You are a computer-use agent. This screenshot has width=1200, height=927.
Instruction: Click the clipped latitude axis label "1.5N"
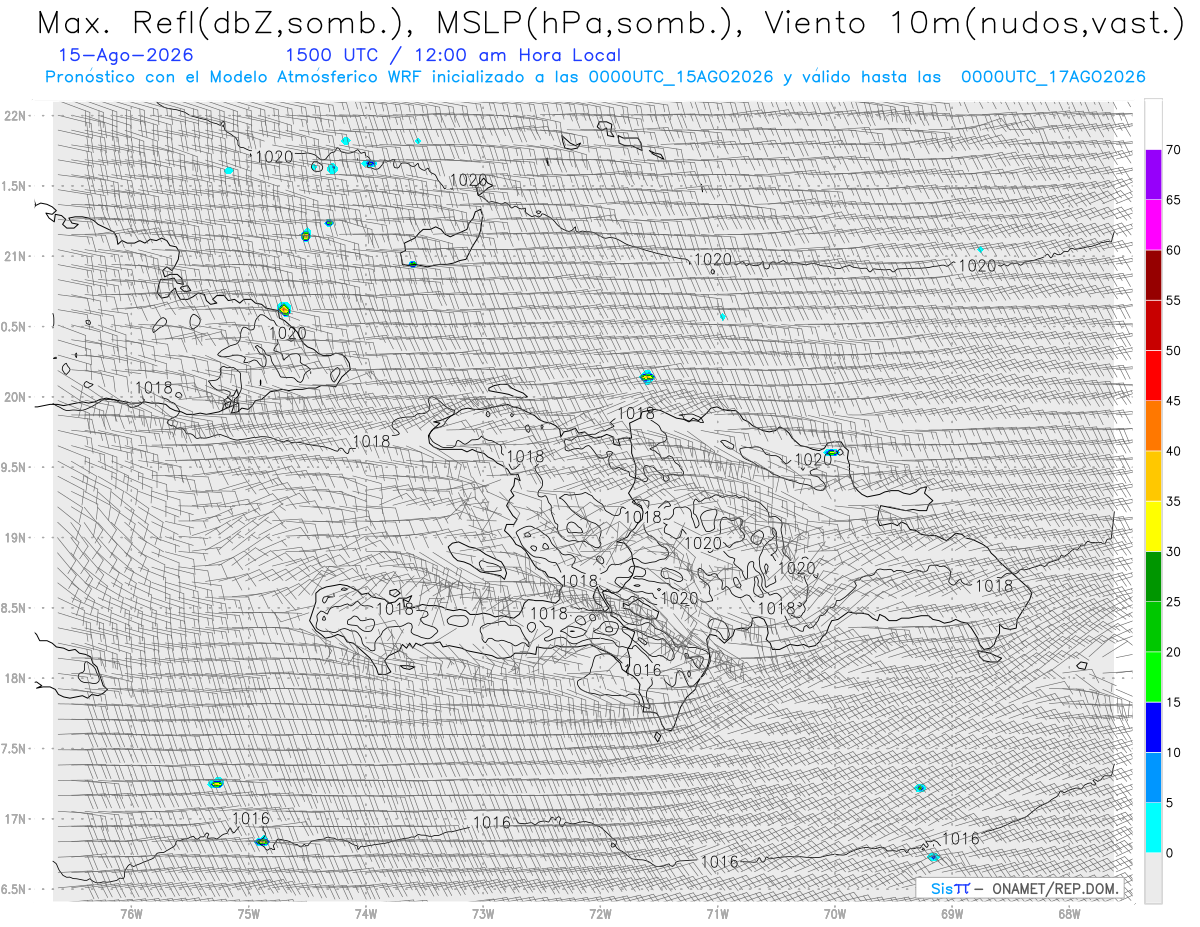(x=15, y=186)
